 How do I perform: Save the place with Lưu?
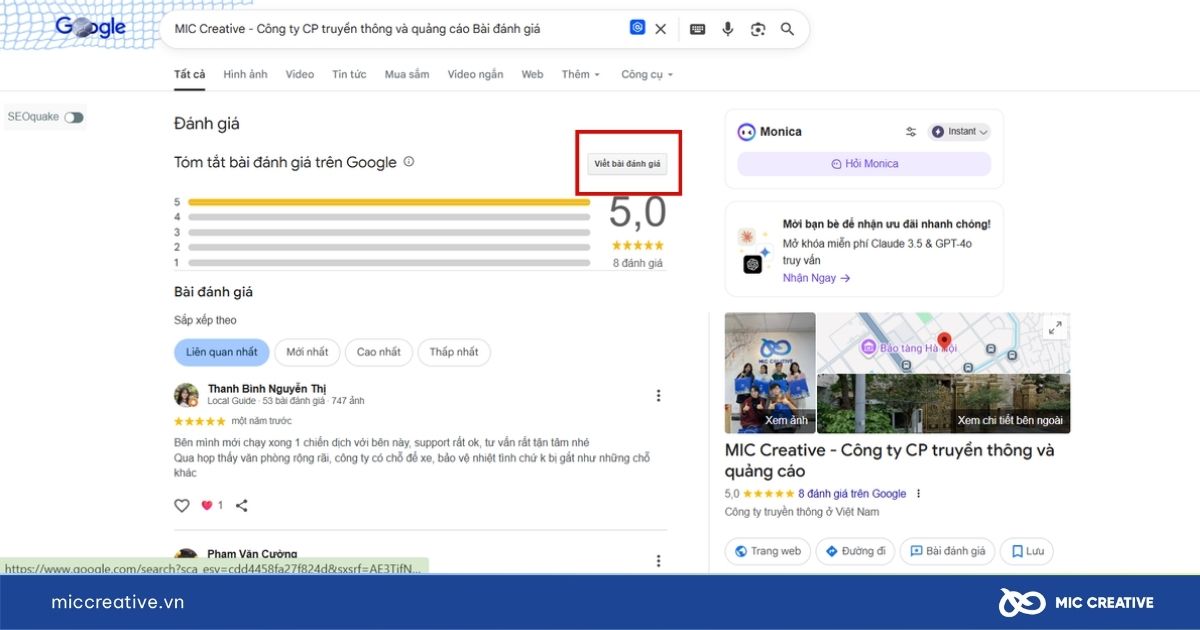pyautogui.click(x=1027, y=551)
